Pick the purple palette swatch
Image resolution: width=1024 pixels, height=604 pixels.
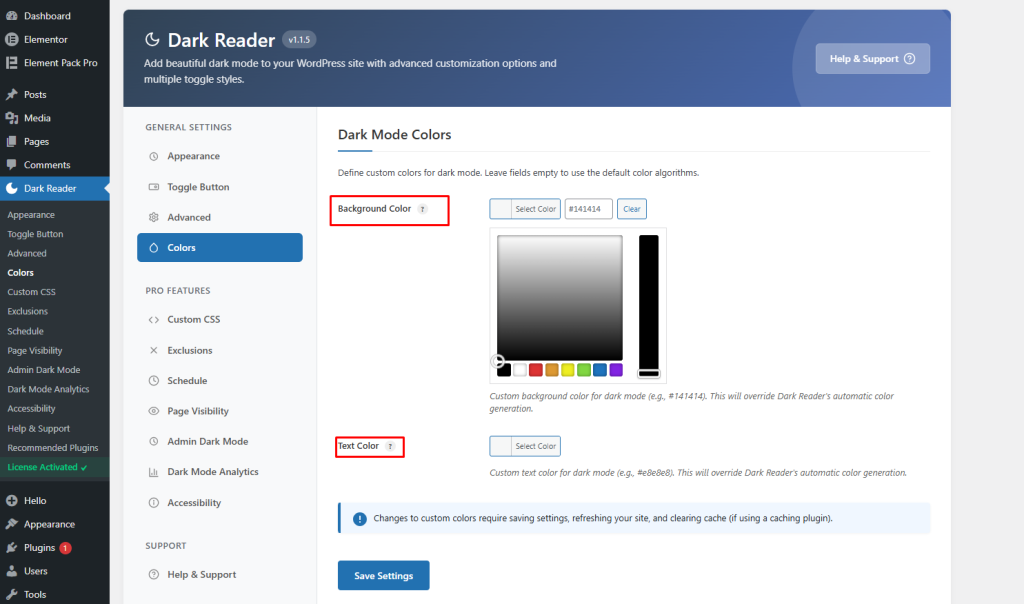click(x=616, y=370)
